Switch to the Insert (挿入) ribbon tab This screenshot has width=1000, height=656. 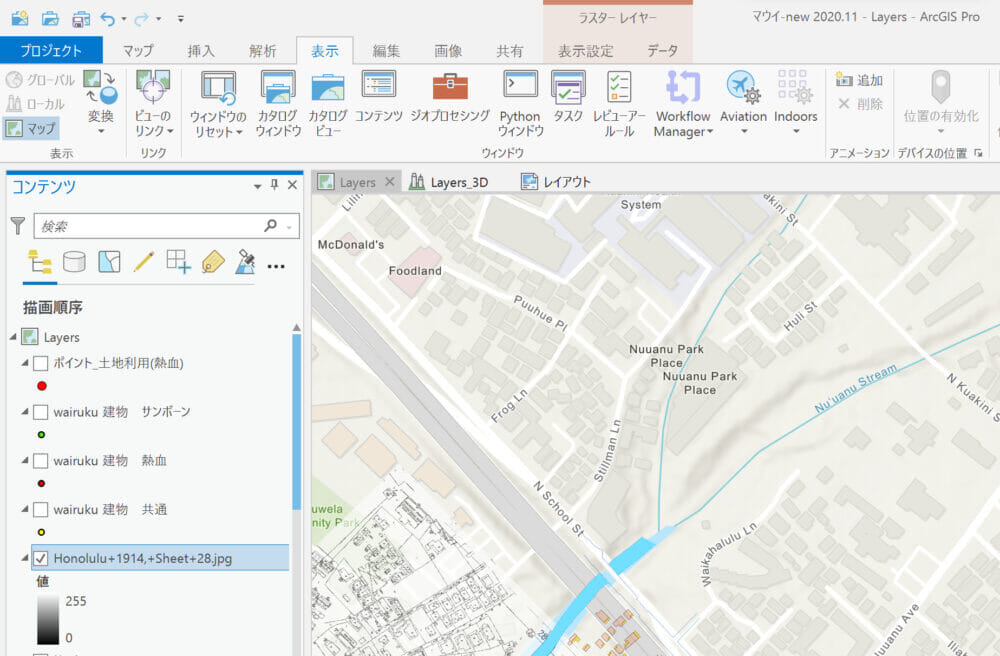tap(201, 51)
